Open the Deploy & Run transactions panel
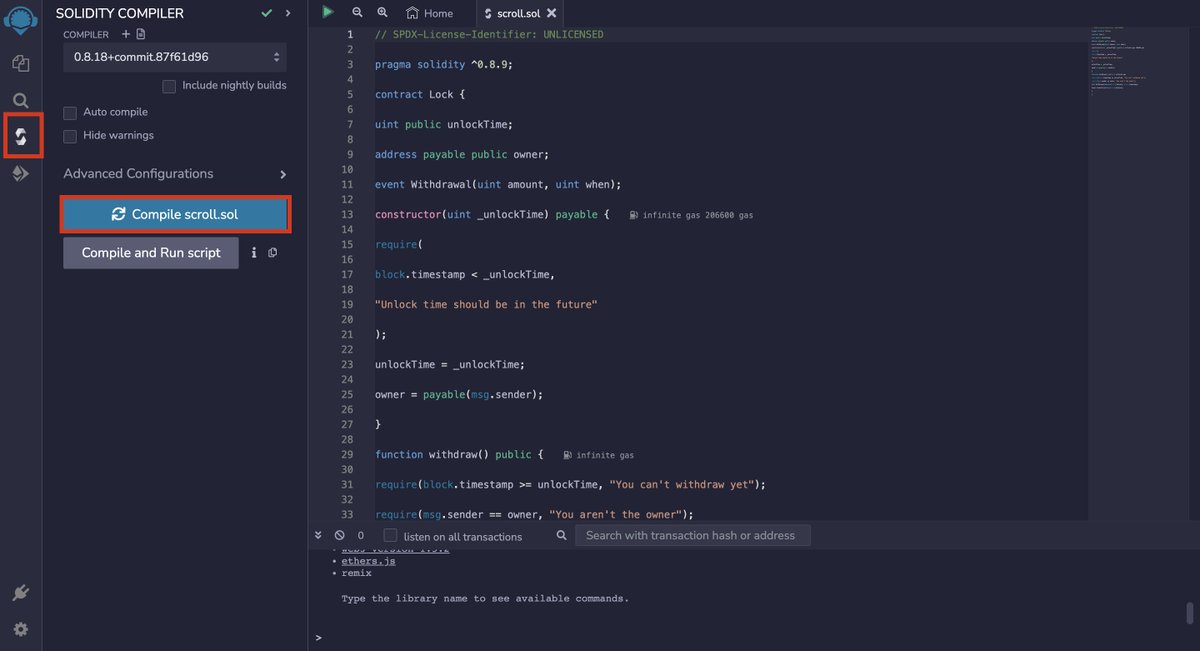 point(21,173)
